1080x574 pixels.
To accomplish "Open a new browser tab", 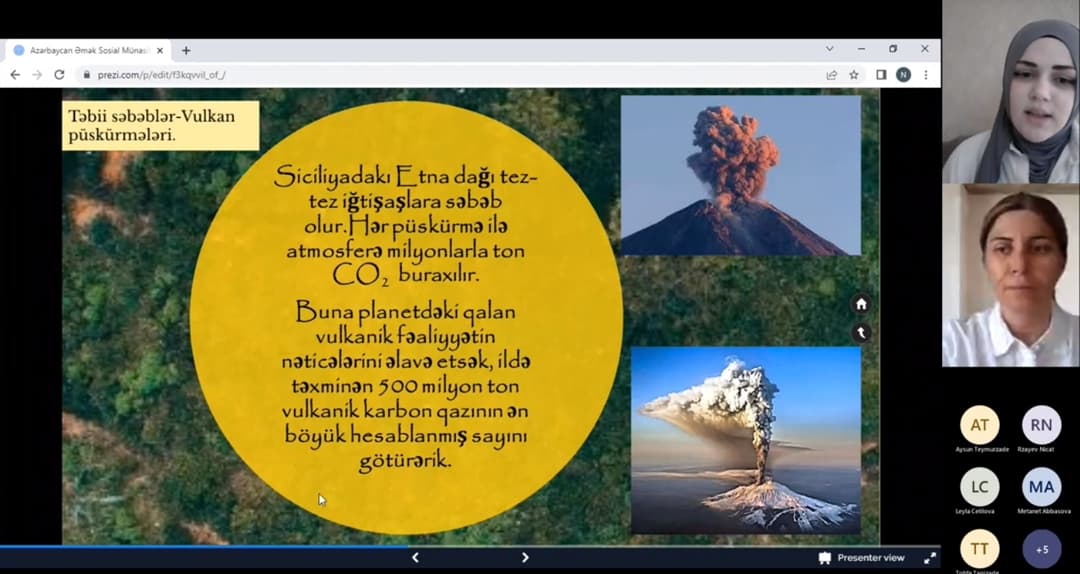I will [186, 50].
